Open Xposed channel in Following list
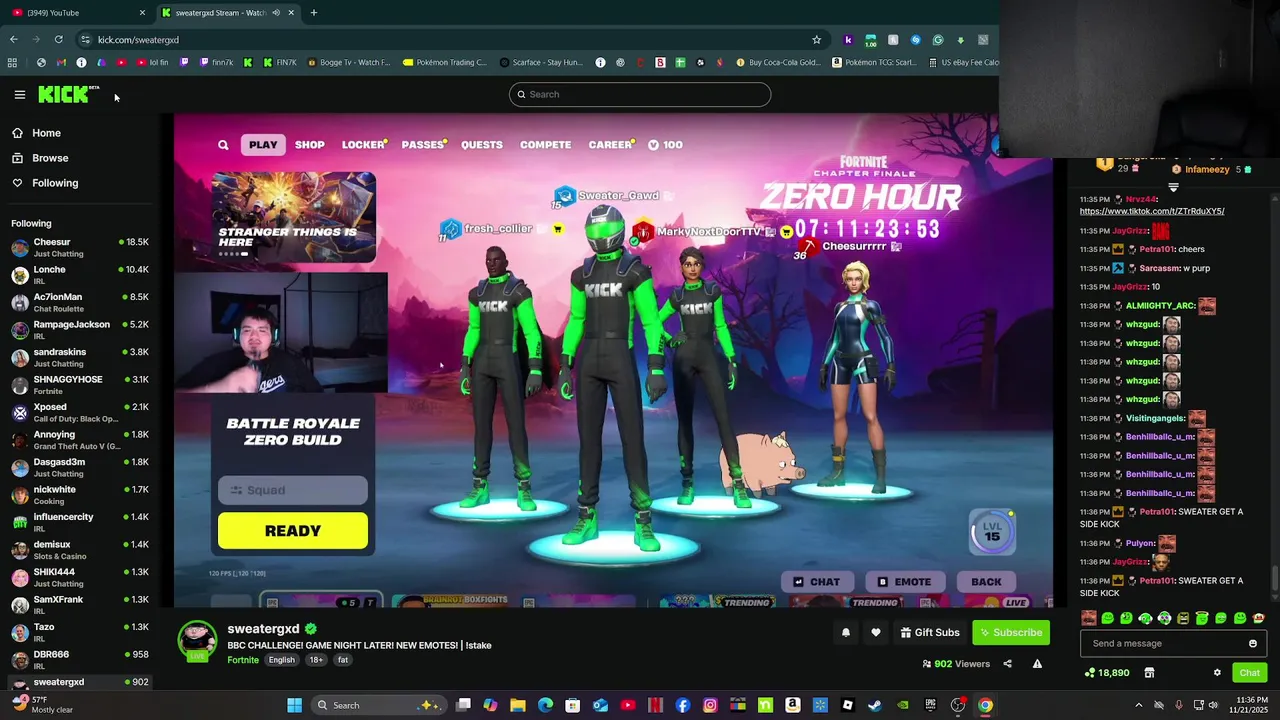This screenshot has height=720, width=1280. [x=80, y=412]
